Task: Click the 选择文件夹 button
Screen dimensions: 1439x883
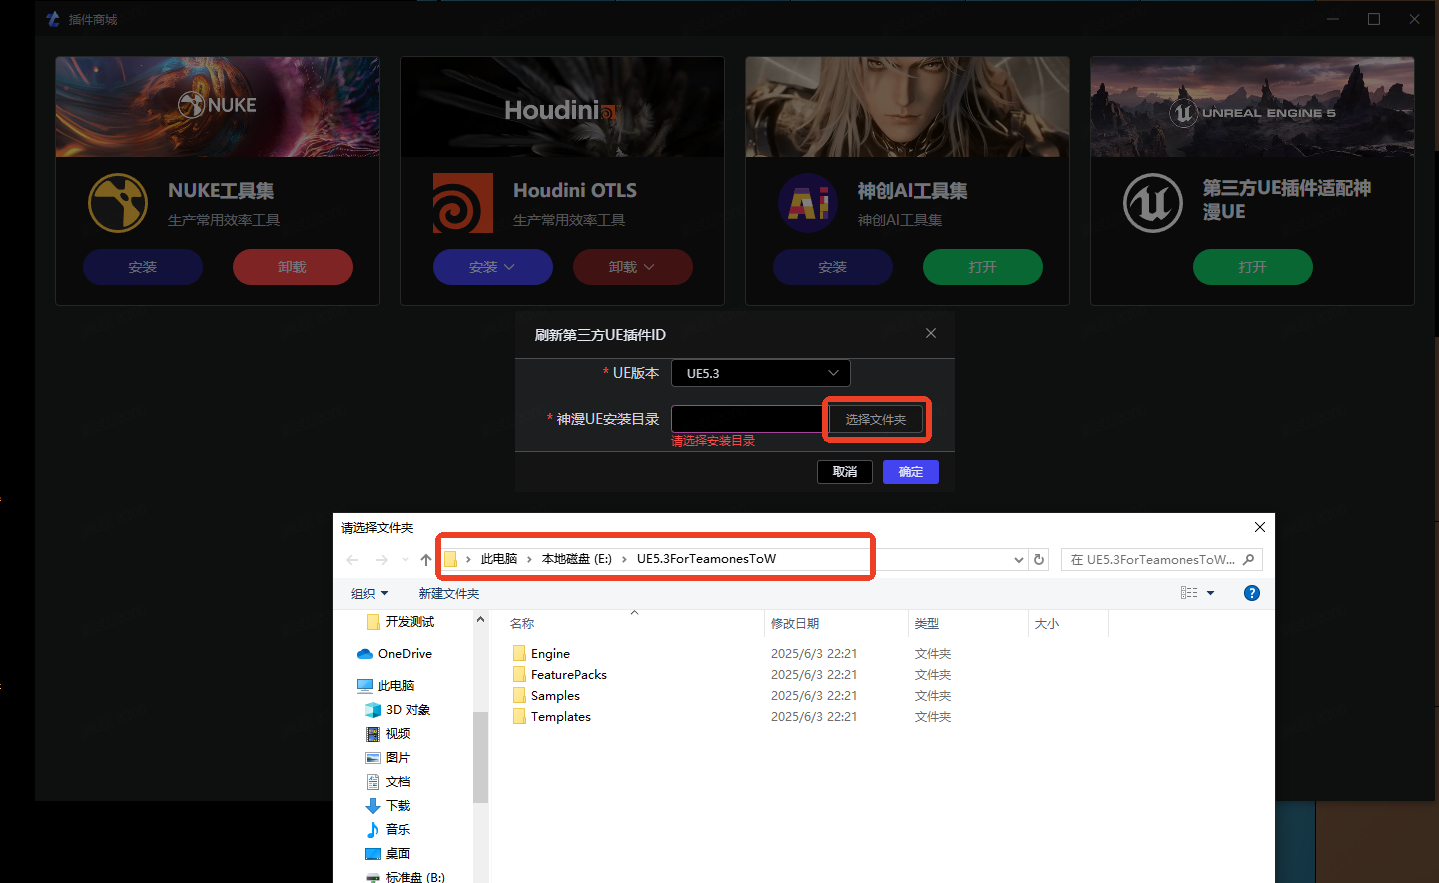Action: 876,419
